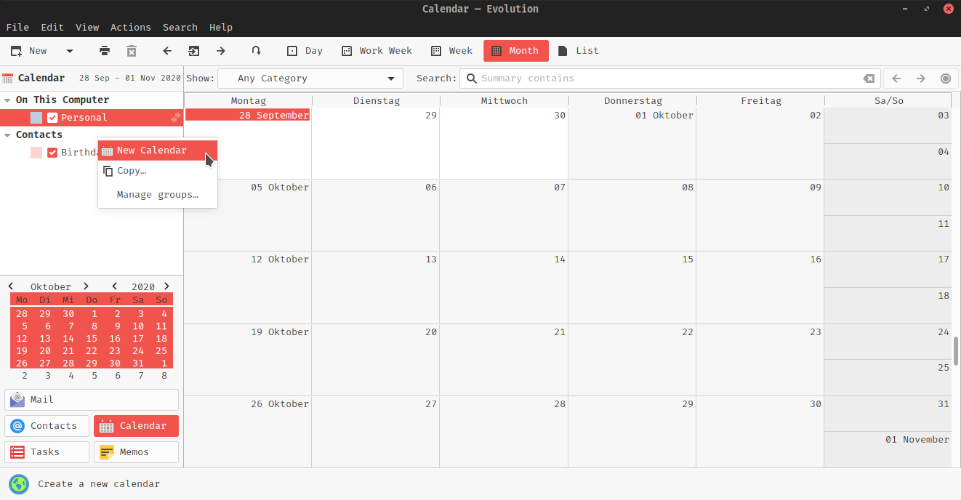The height and width of the screenshot is (500, 961).
Task: Switch to Tasks component
Action: pos(47,452)
